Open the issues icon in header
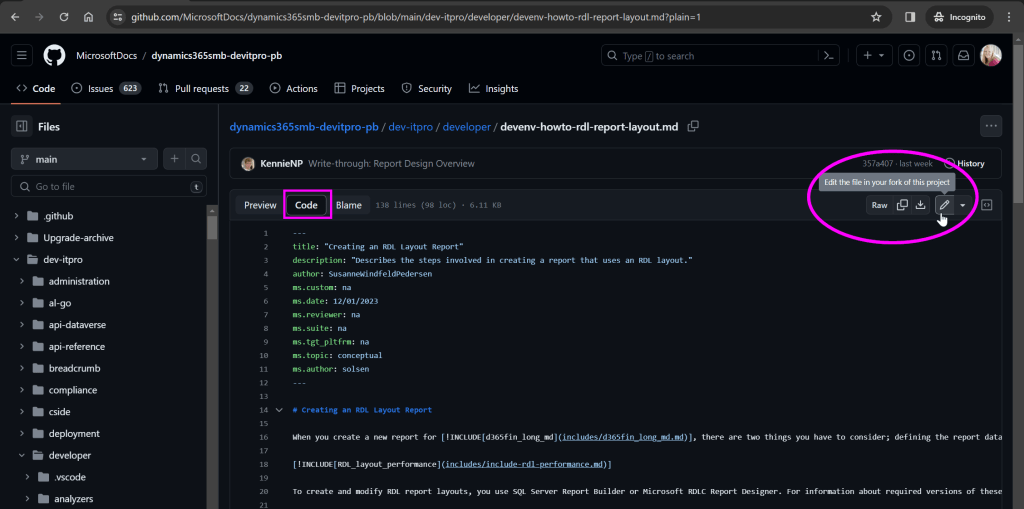 pyautogui.click(x=908, y=56)
